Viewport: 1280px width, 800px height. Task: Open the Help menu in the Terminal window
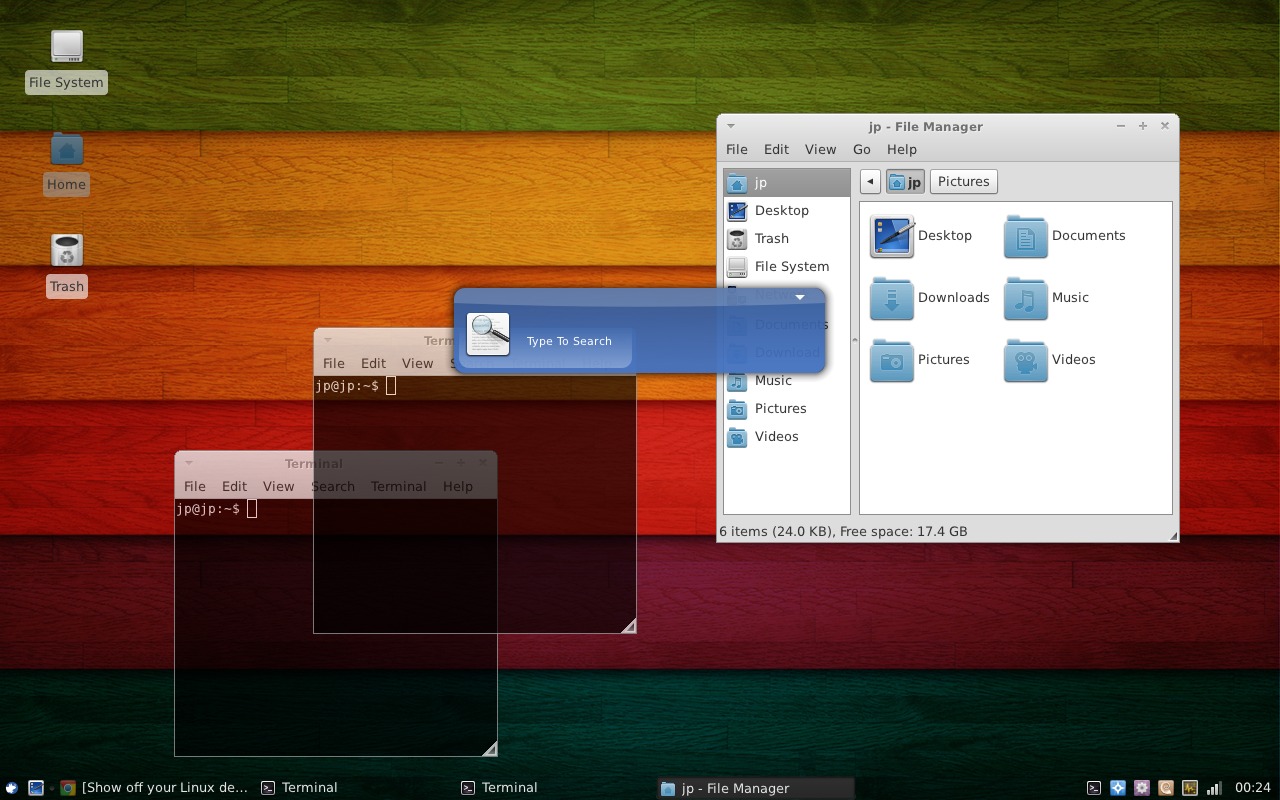click(457, 486)
